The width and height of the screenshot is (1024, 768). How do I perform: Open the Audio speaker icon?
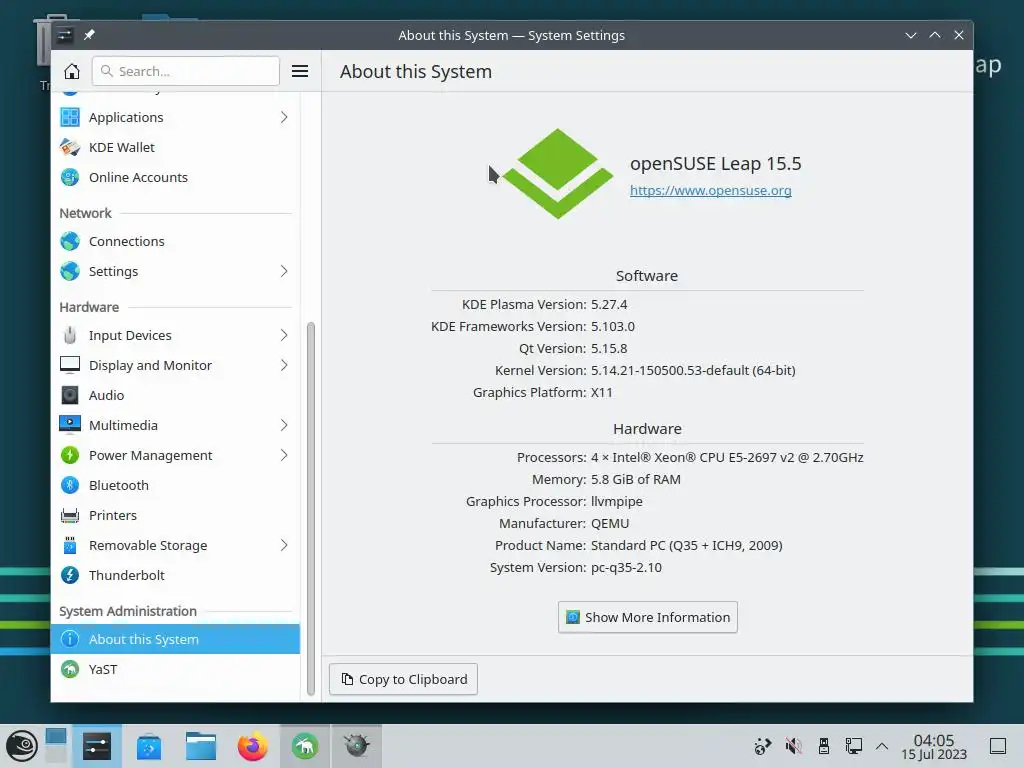click(70, 396)
